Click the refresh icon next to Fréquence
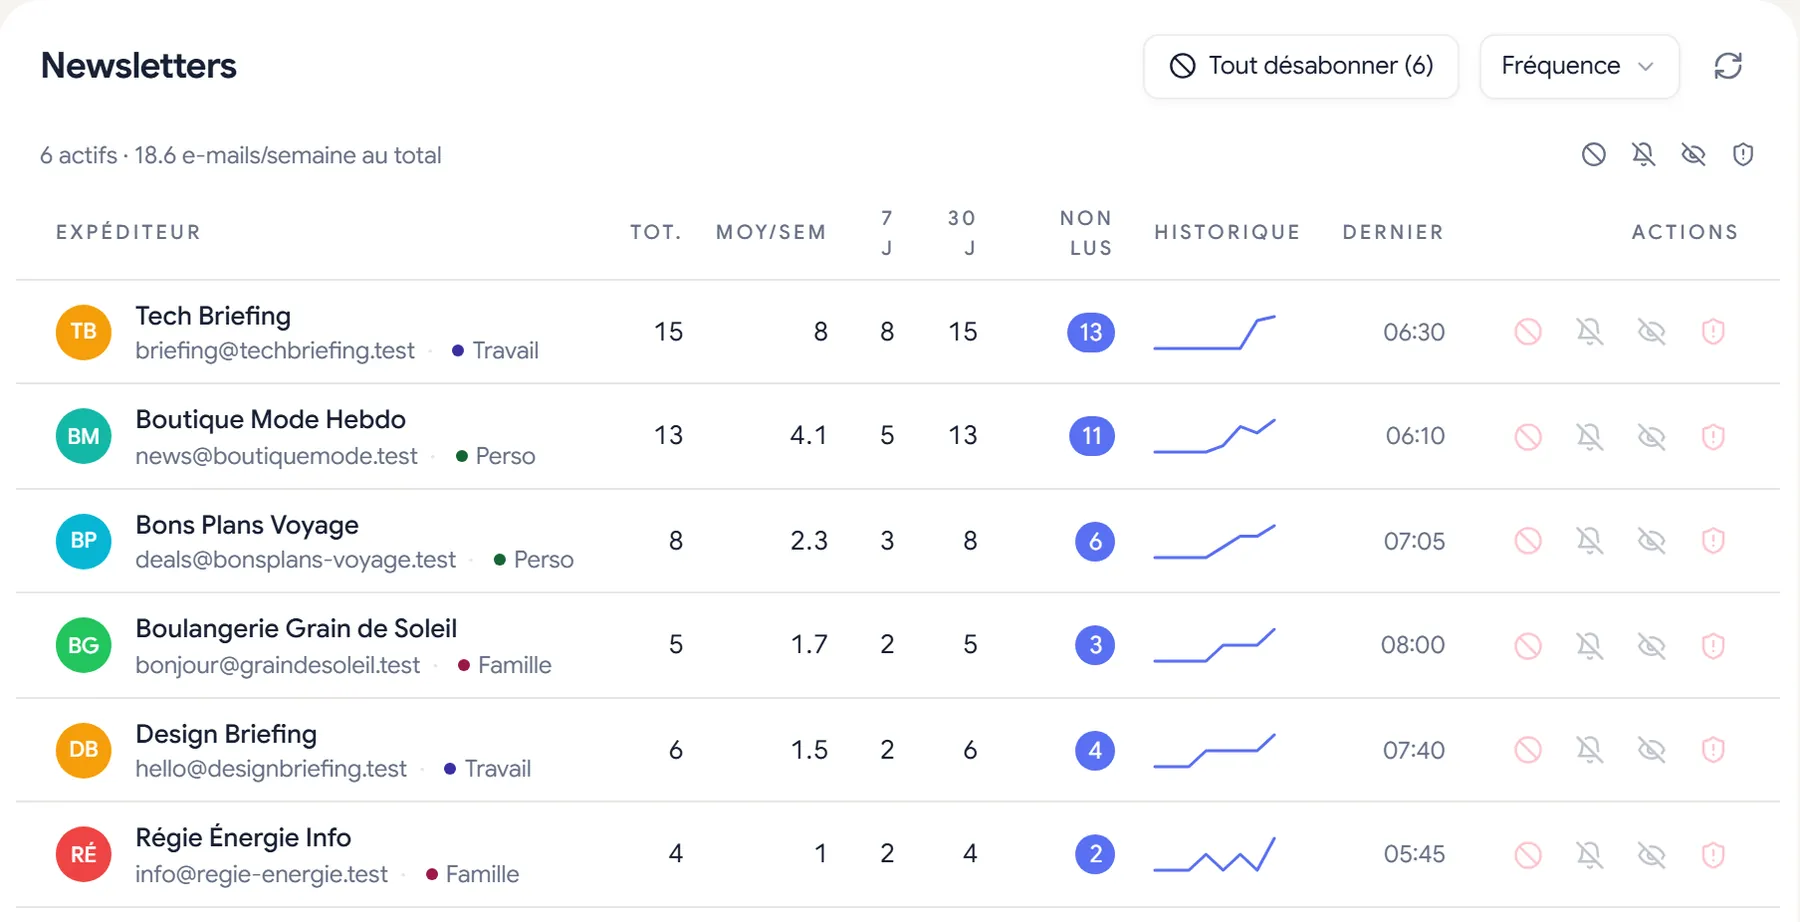The width and height of the screenshot is (1800, 922). 1728,66
